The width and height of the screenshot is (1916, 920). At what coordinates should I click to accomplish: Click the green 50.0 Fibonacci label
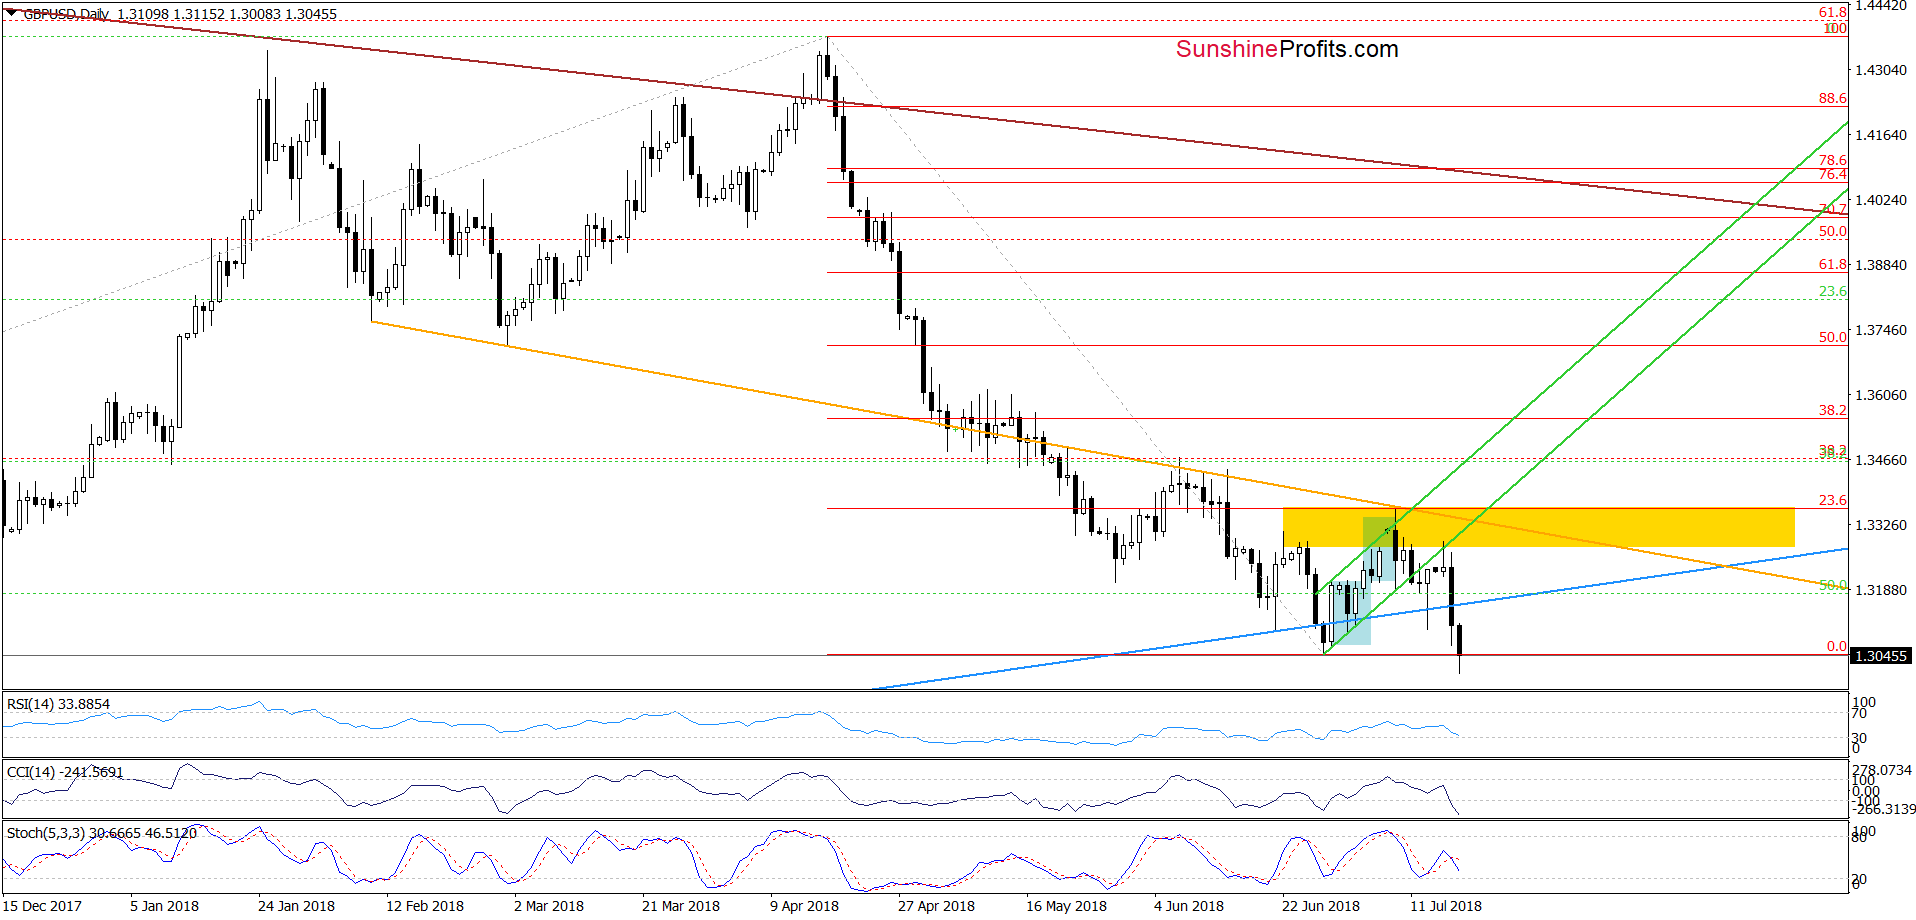point(1832,586)
